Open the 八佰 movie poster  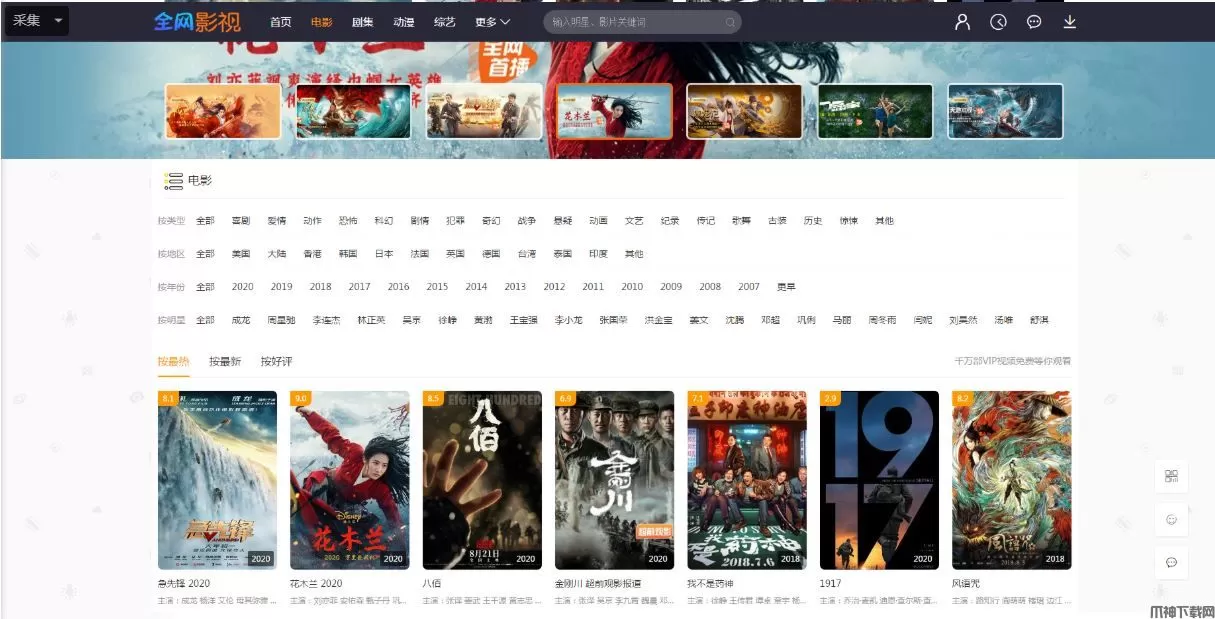pos(482,480)
